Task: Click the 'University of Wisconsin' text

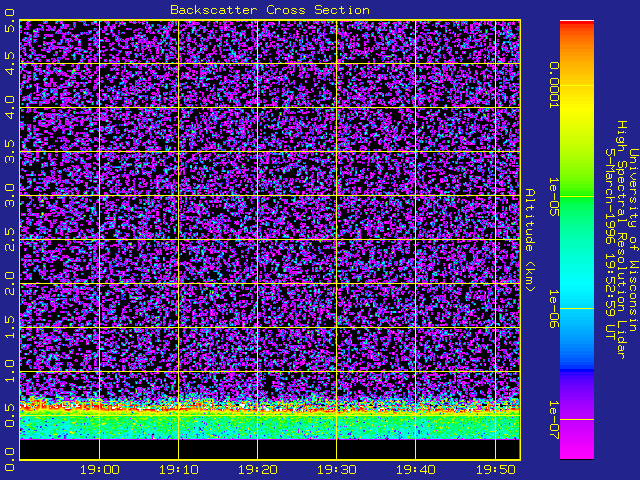Action: (x=633, y=240)
